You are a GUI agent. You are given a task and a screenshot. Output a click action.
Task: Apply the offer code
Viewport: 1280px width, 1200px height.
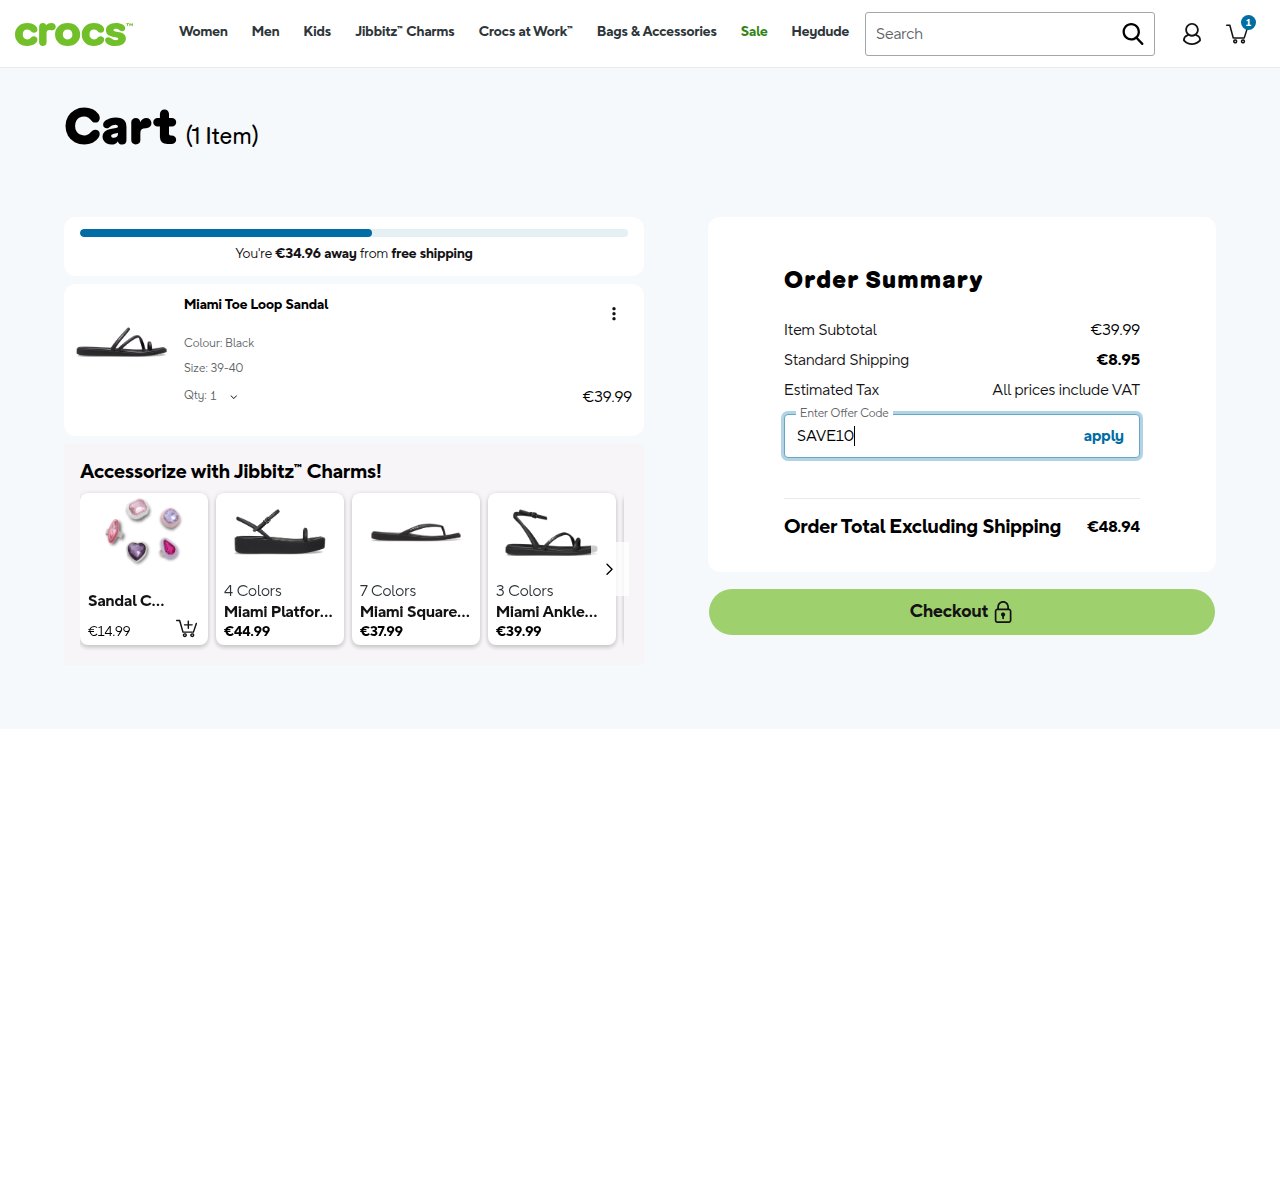coord(1103,436)
